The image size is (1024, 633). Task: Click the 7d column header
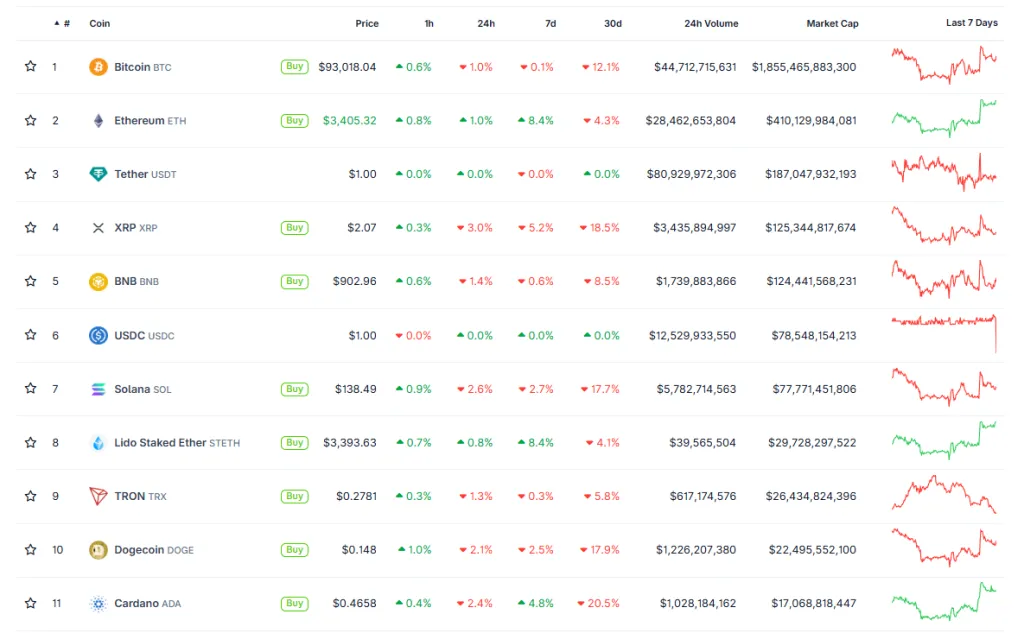pyautogui.click(x=551, y=23)
